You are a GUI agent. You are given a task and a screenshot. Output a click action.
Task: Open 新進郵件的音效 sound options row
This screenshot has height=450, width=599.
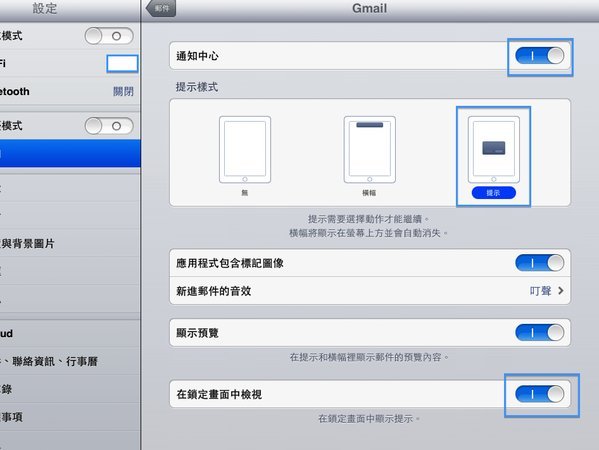(370, 291)
